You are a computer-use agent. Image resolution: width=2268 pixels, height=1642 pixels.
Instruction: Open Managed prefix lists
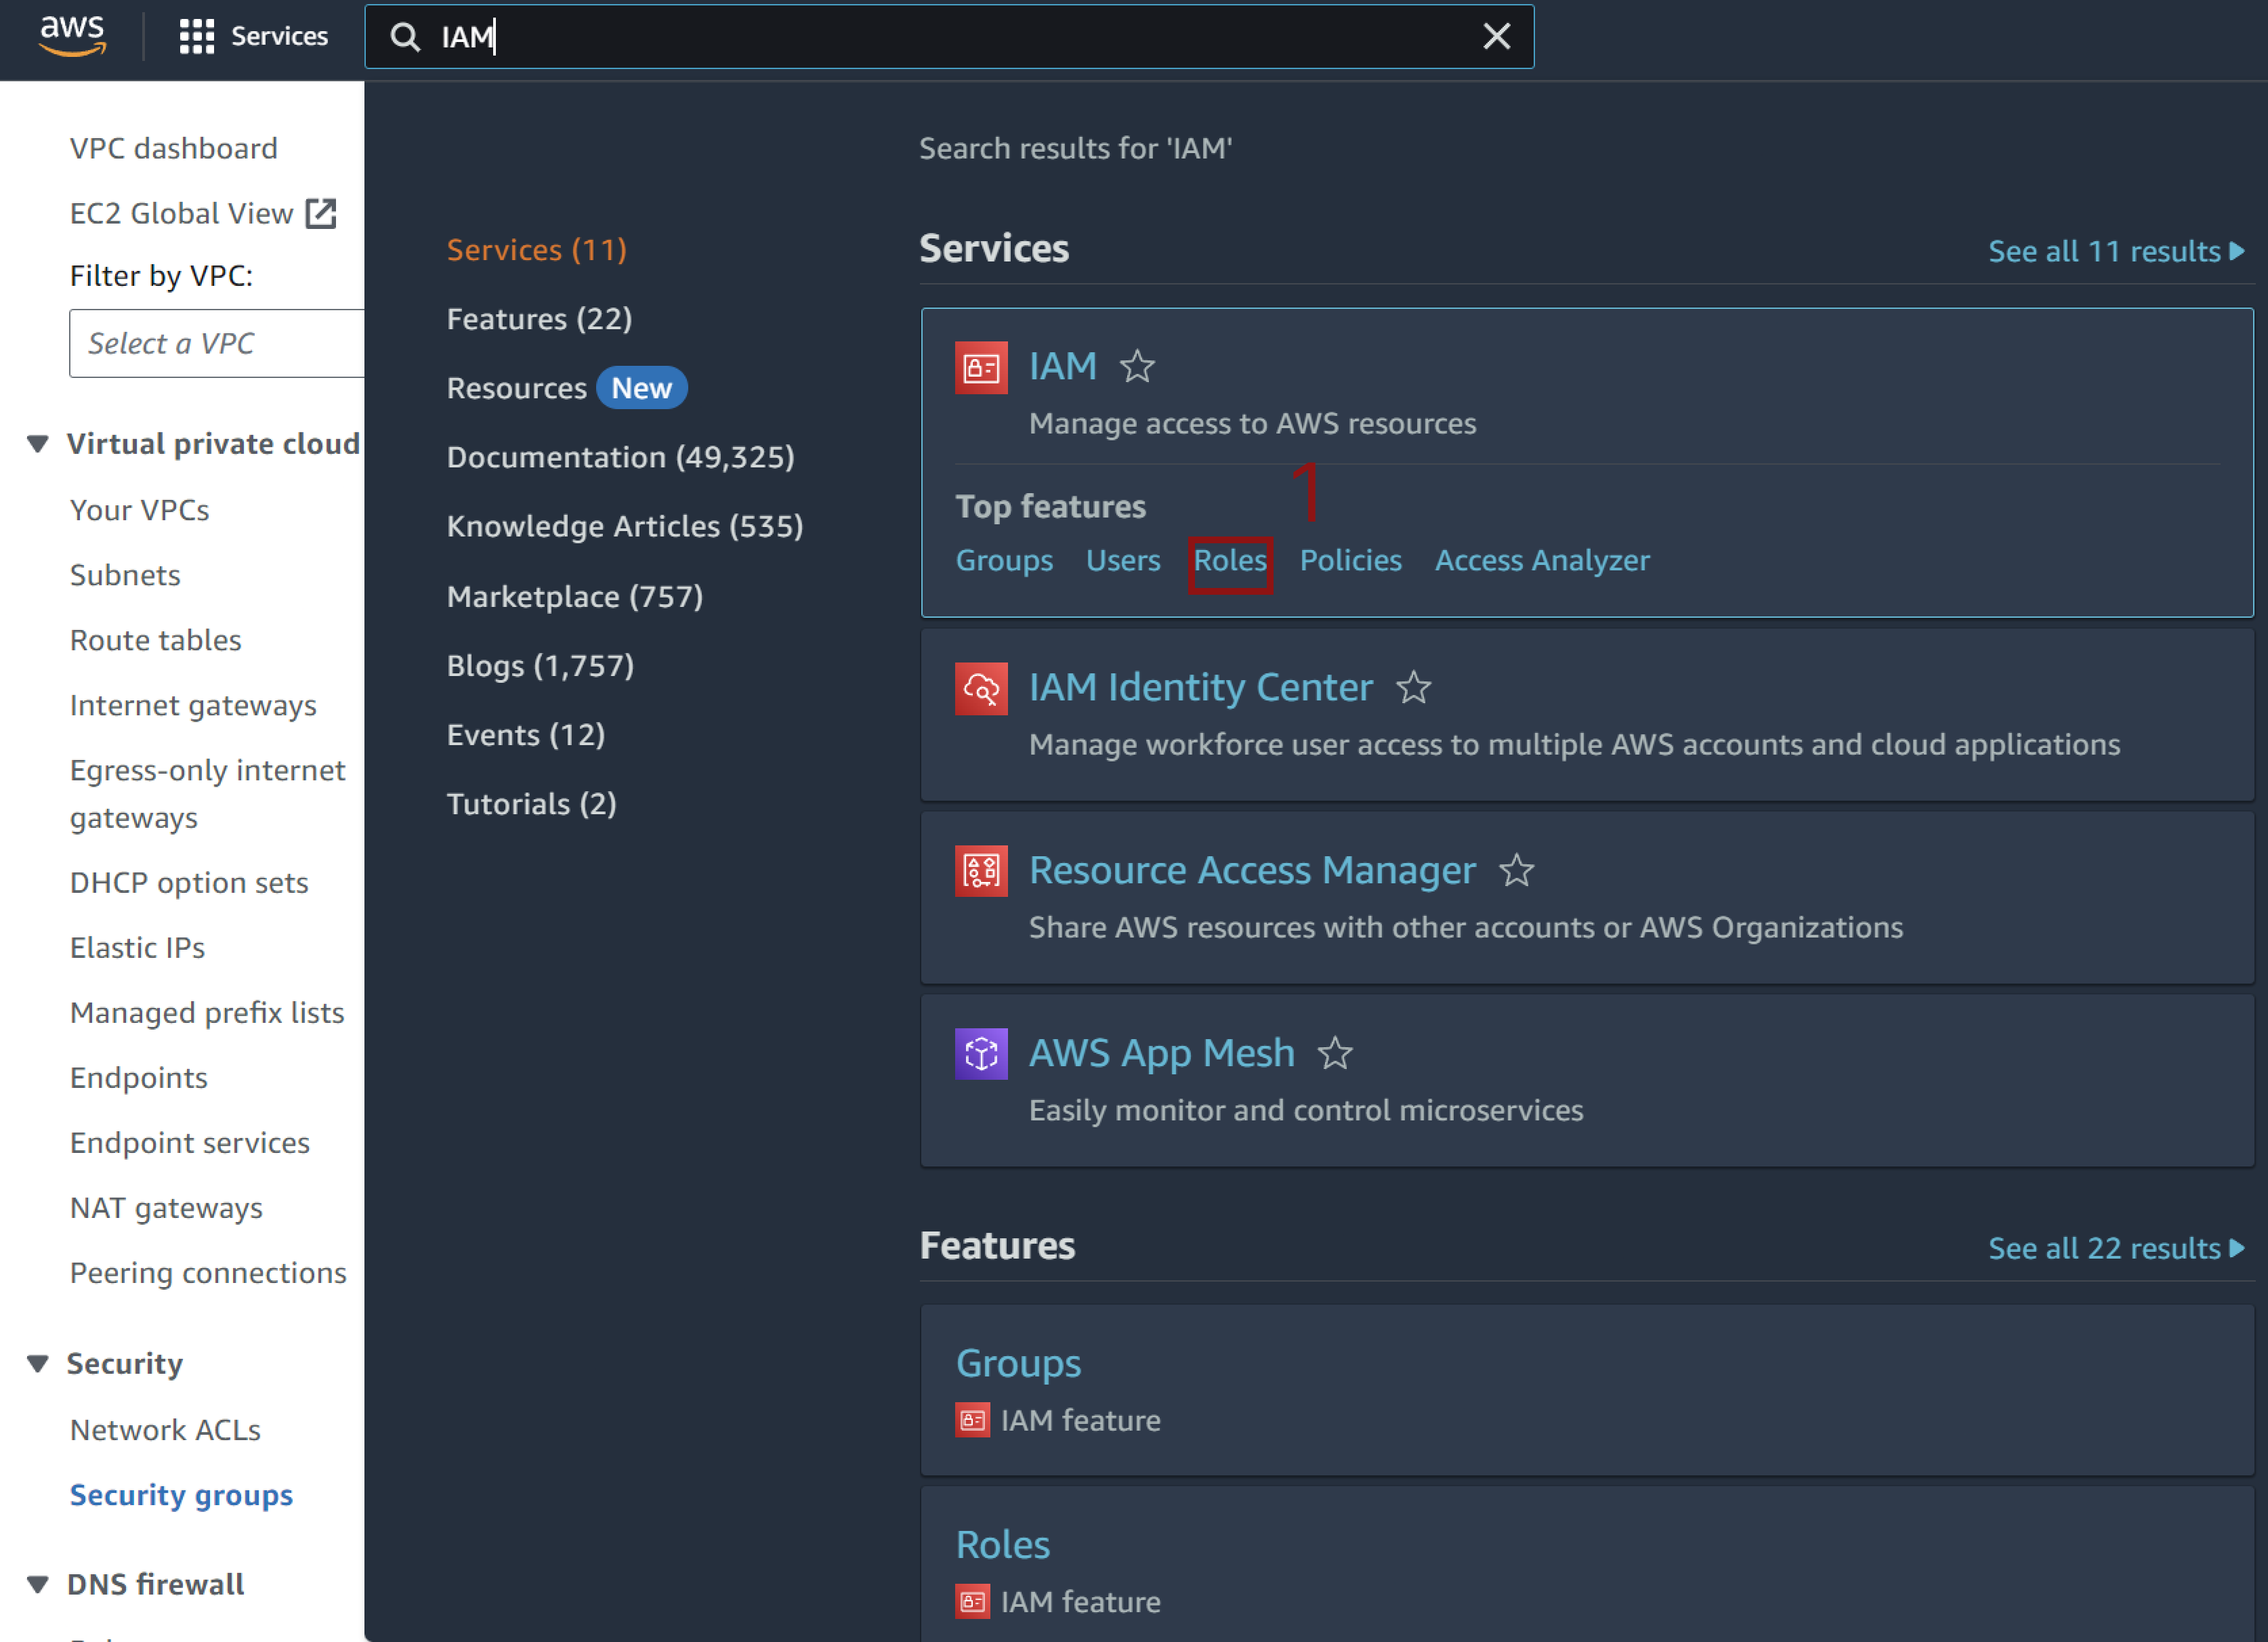(x=207, y=1012)
